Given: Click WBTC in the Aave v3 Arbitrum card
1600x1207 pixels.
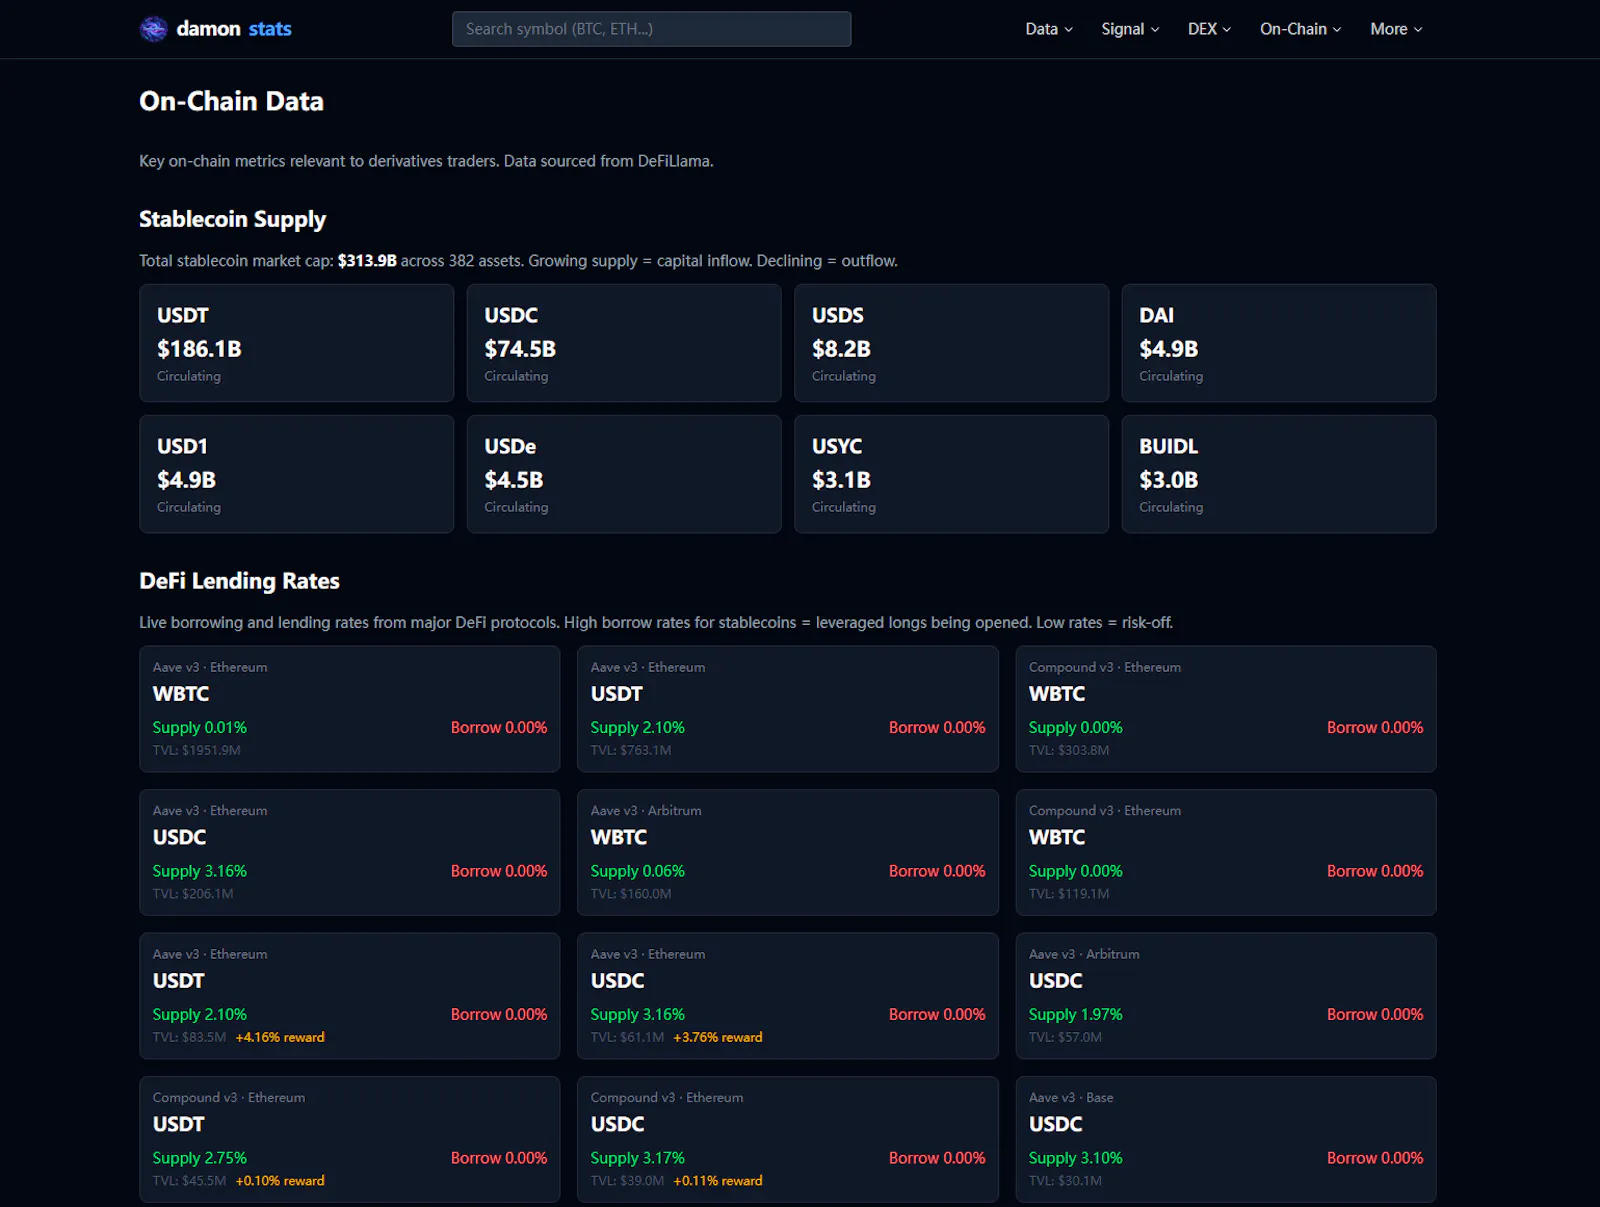Looking at the screenshot, I should (x=618, y=838).
